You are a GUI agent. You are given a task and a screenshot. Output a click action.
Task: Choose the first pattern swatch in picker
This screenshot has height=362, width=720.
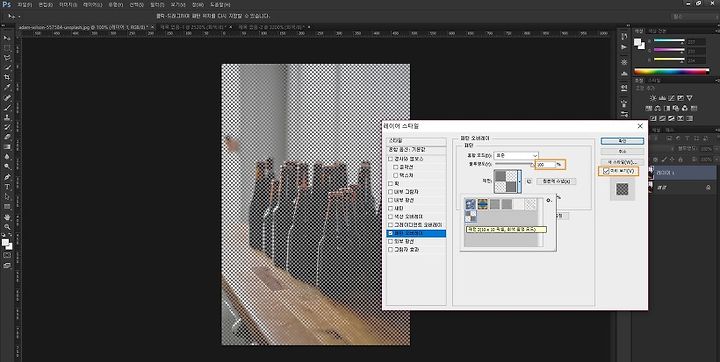(x=470, y=204)
